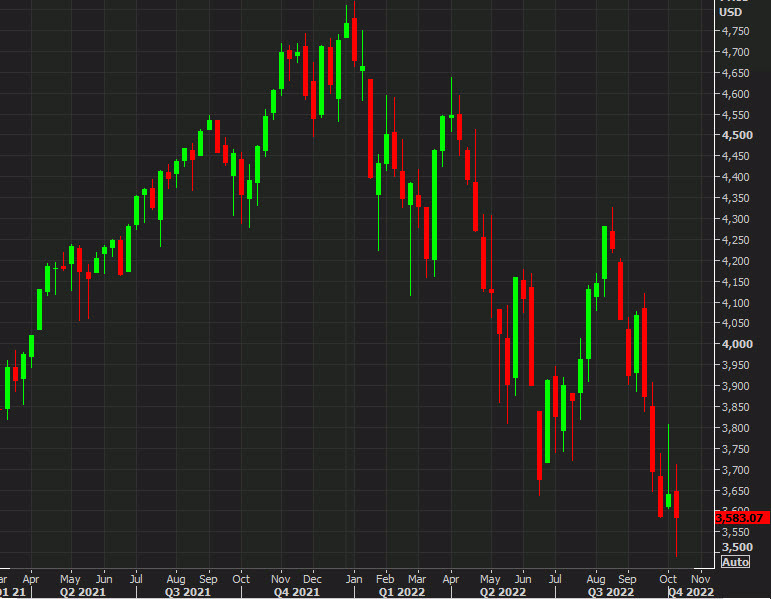Select the Q2 2022 quarter label

[x=503, y=592]
